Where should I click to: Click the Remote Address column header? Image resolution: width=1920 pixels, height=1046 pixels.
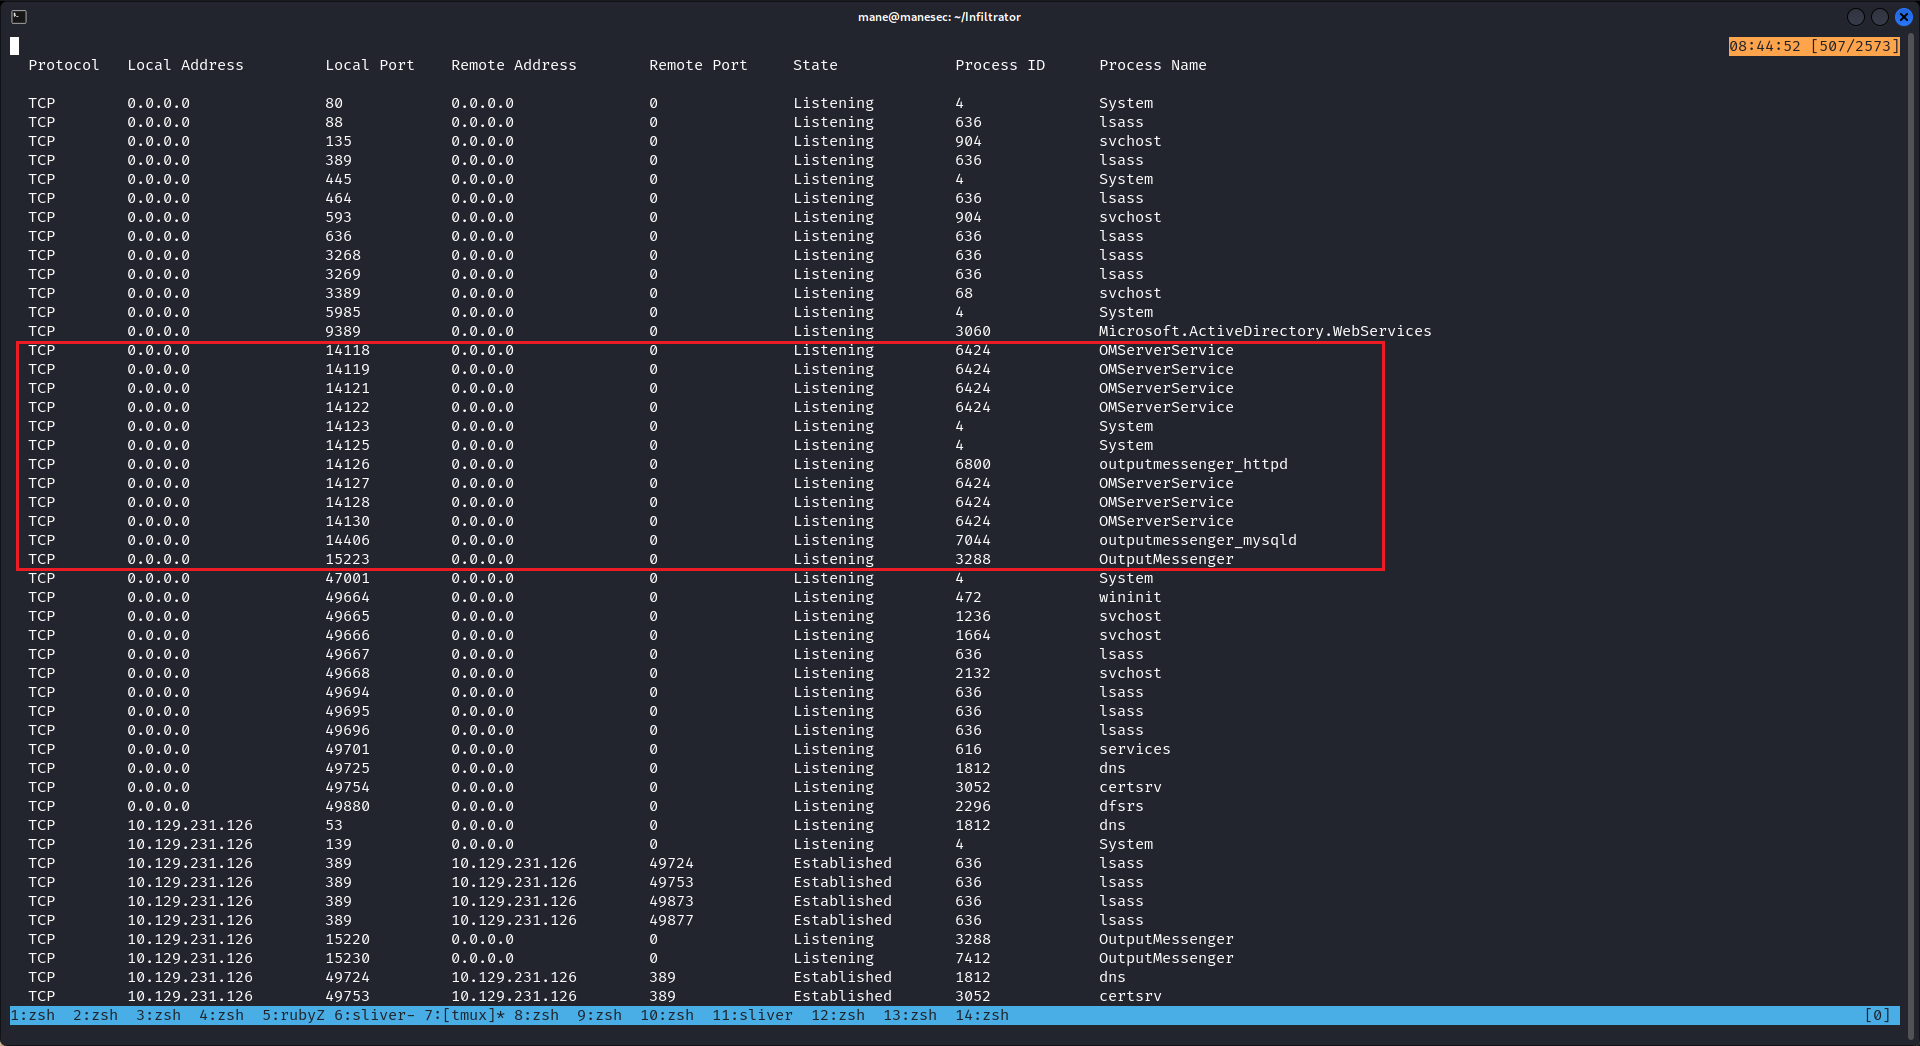pyautogui.click(x=514, y=65)
